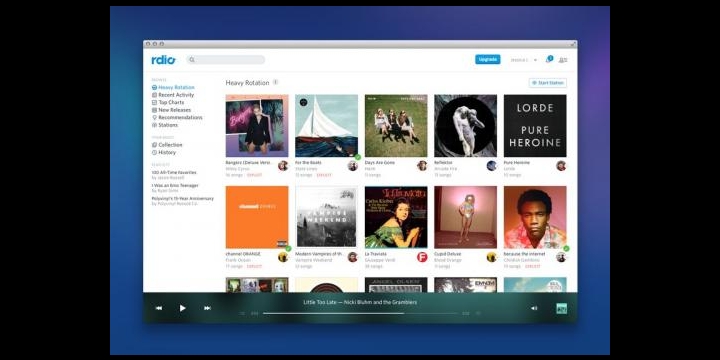Click the History clock icon
The width and height of the screenshot is (720, 360).
[154, 152]
